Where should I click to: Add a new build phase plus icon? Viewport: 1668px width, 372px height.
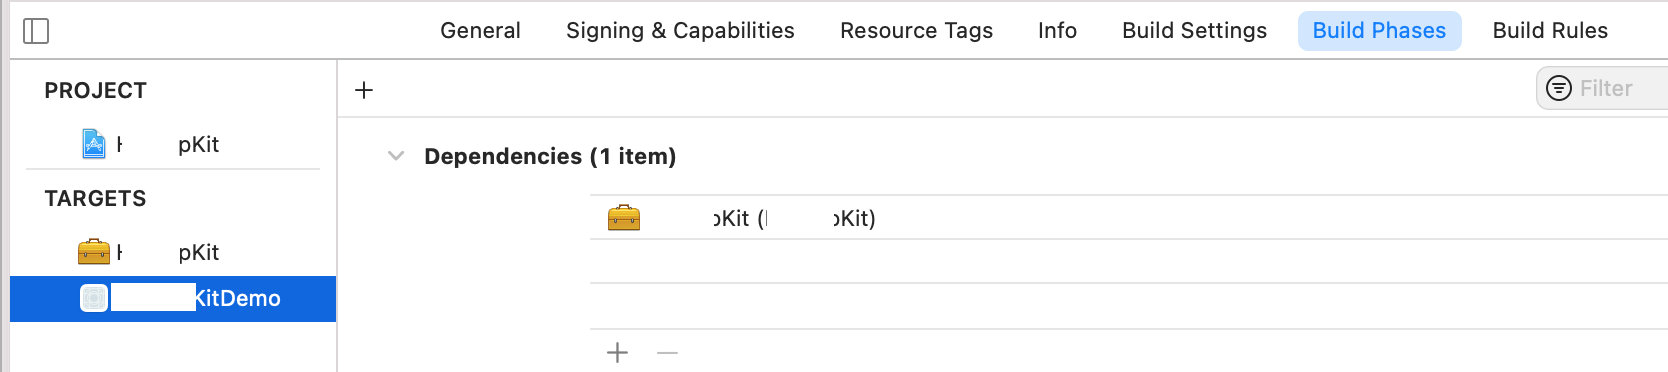point(364,90)
